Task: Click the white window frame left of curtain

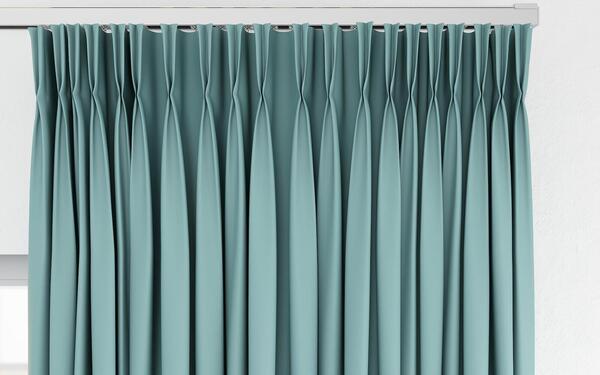Action: [x=14, y=142]
